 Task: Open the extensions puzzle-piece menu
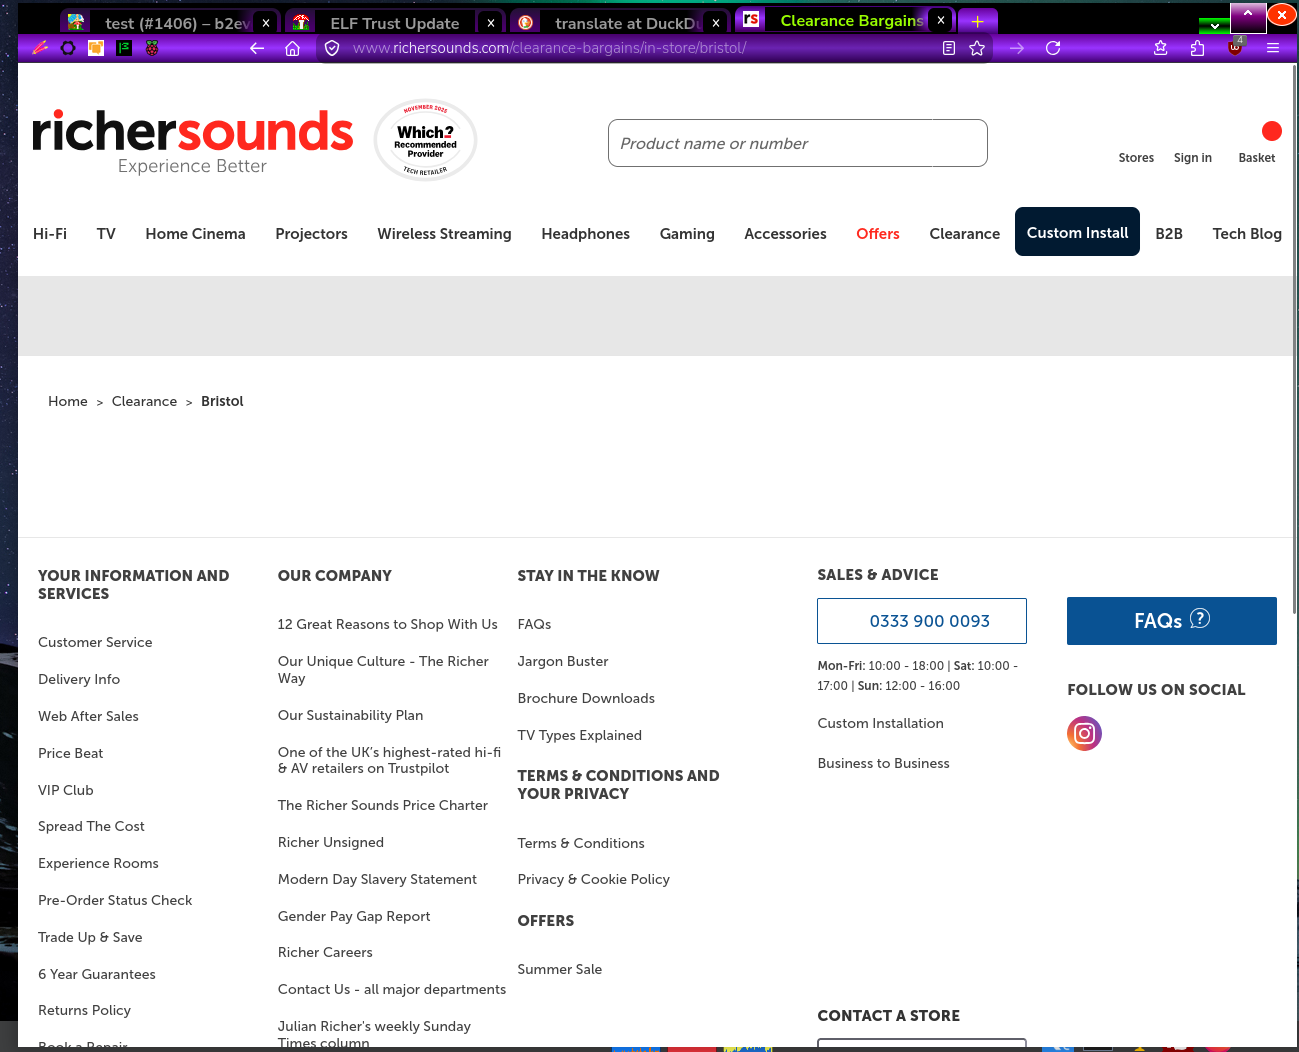[1197, 48]
